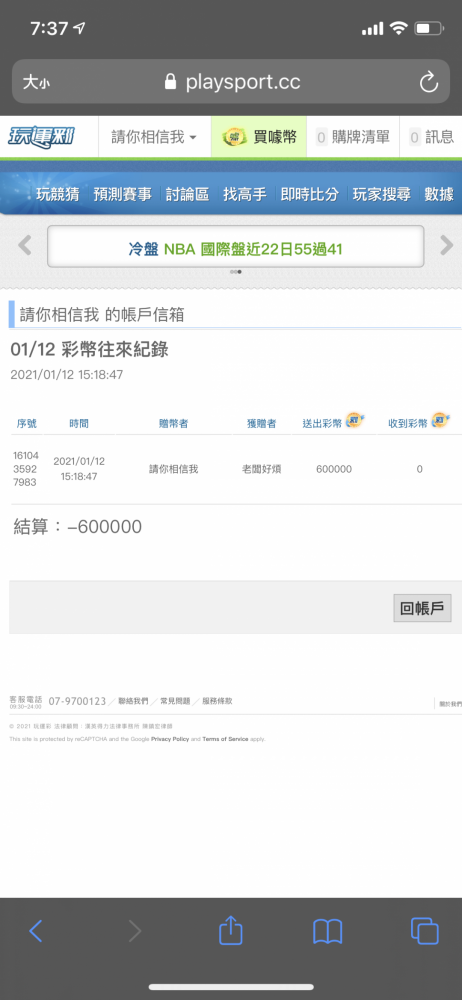Image resolution: width=462 pixels, height=1000 pixels.
Task: Tap the Wi-Fi status icon
Action: coord(399,29)
